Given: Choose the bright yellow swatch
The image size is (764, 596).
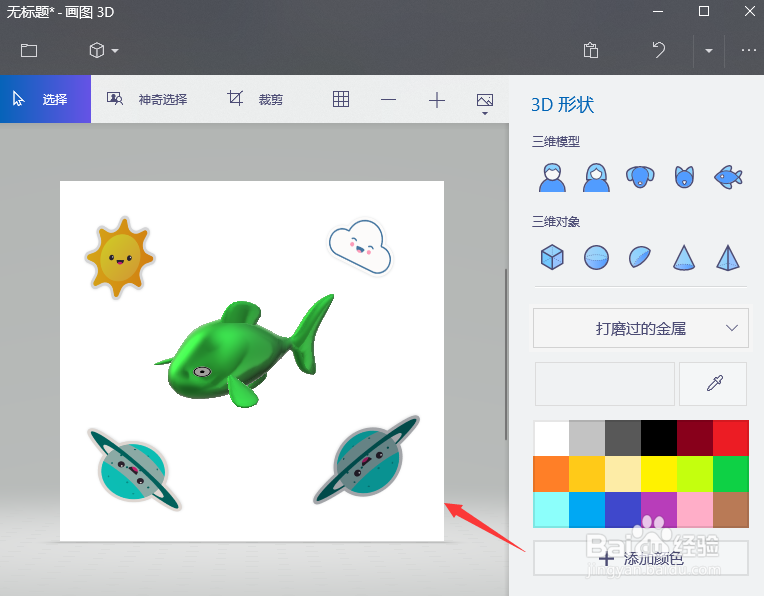Looking at the screenshot, I should 659,474.
